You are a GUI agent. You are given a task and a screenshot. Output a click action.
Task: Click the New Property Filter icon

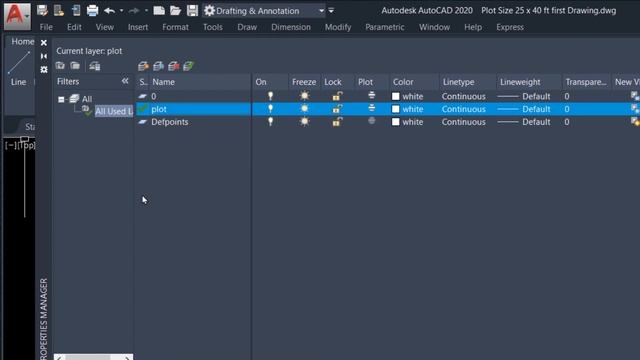(60, 66)
